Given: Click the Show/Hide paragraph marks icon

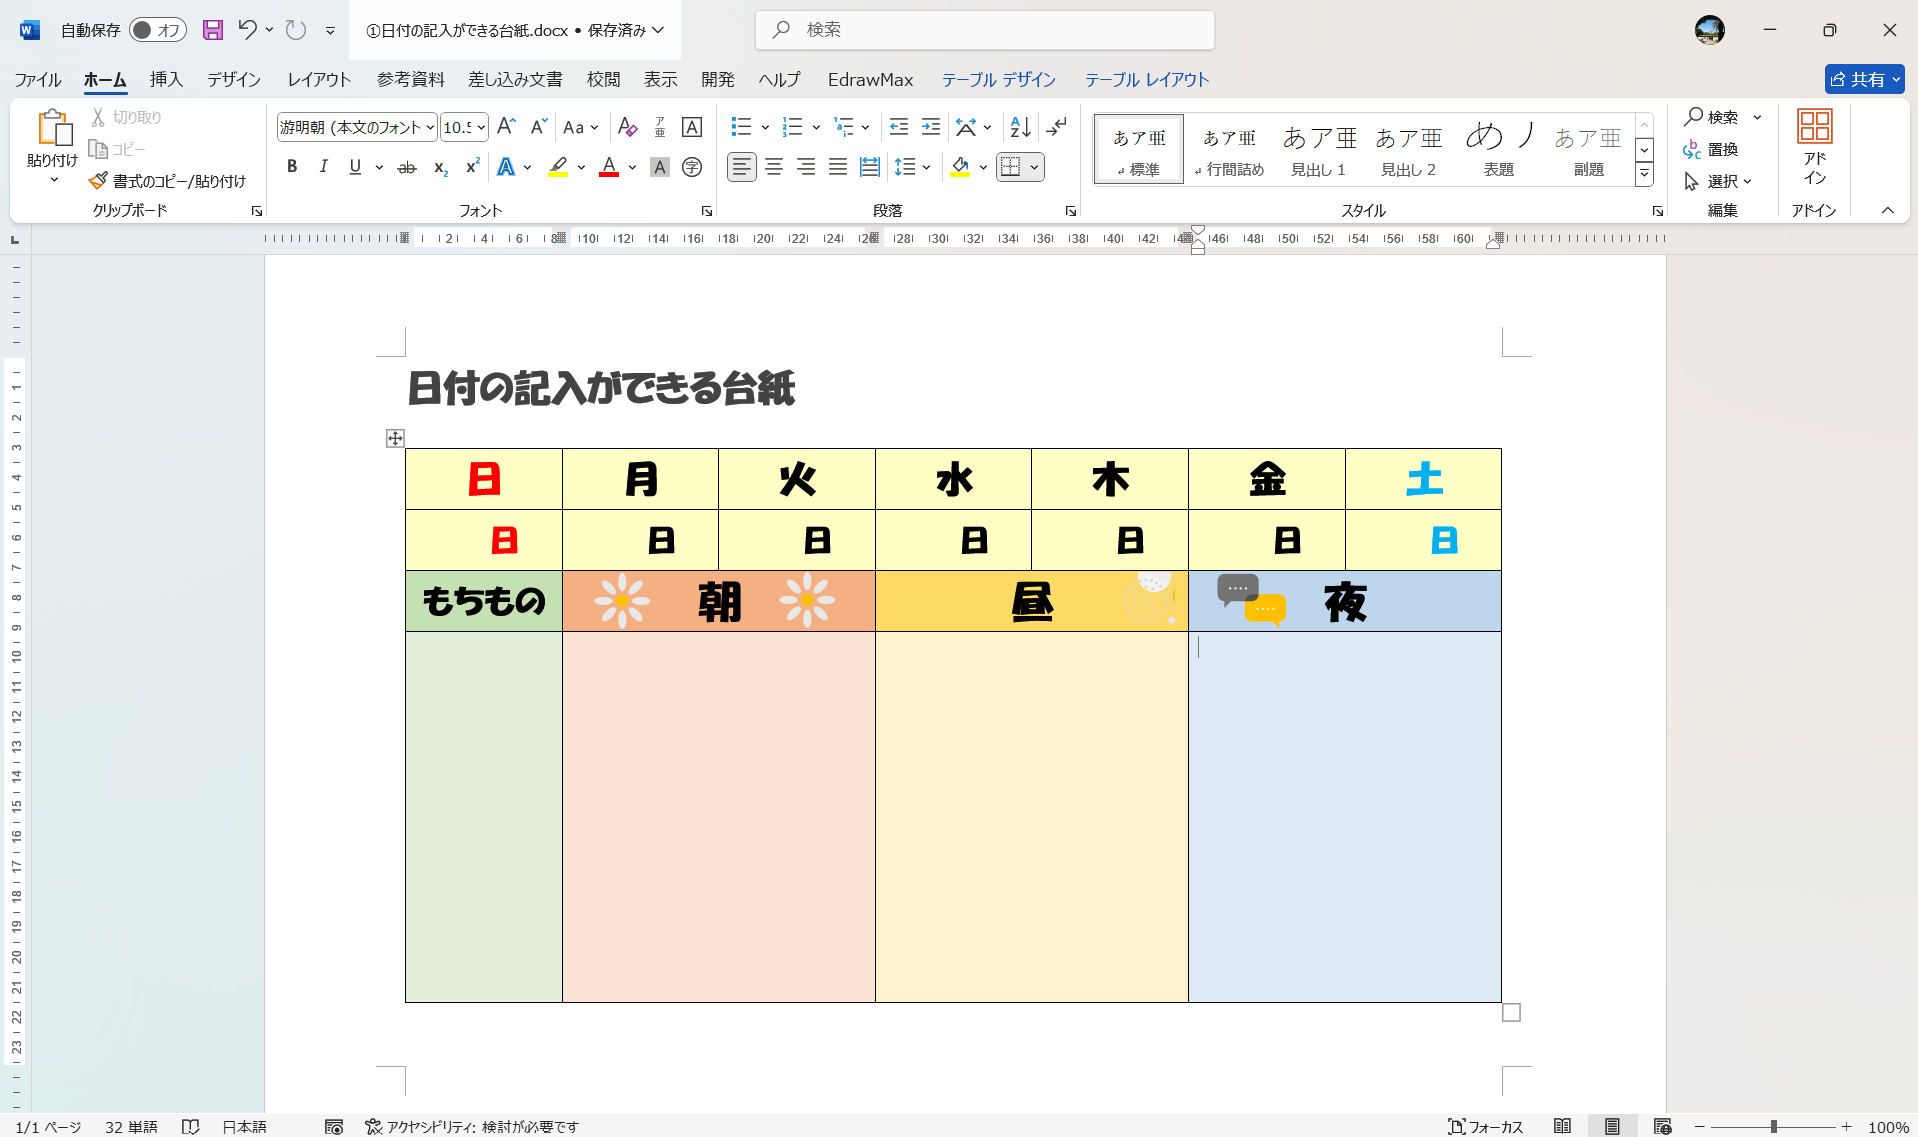Looking at the screenshot, I should click(1057, 127).
